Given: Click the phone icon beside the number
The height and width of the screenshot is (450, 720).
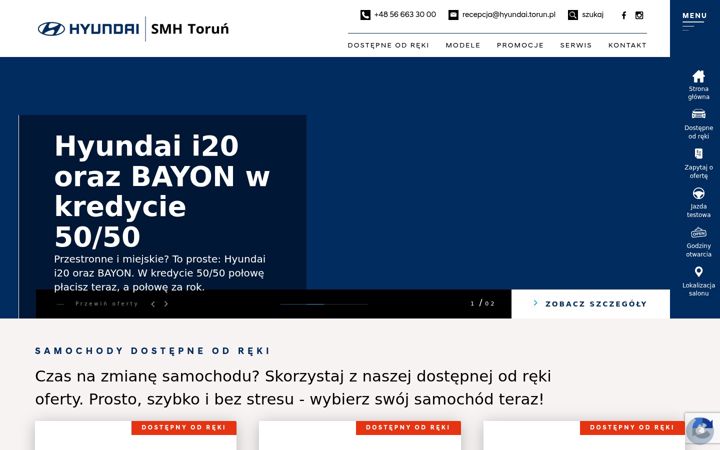Looking at the screenshot, I should [x=365, y=15].
